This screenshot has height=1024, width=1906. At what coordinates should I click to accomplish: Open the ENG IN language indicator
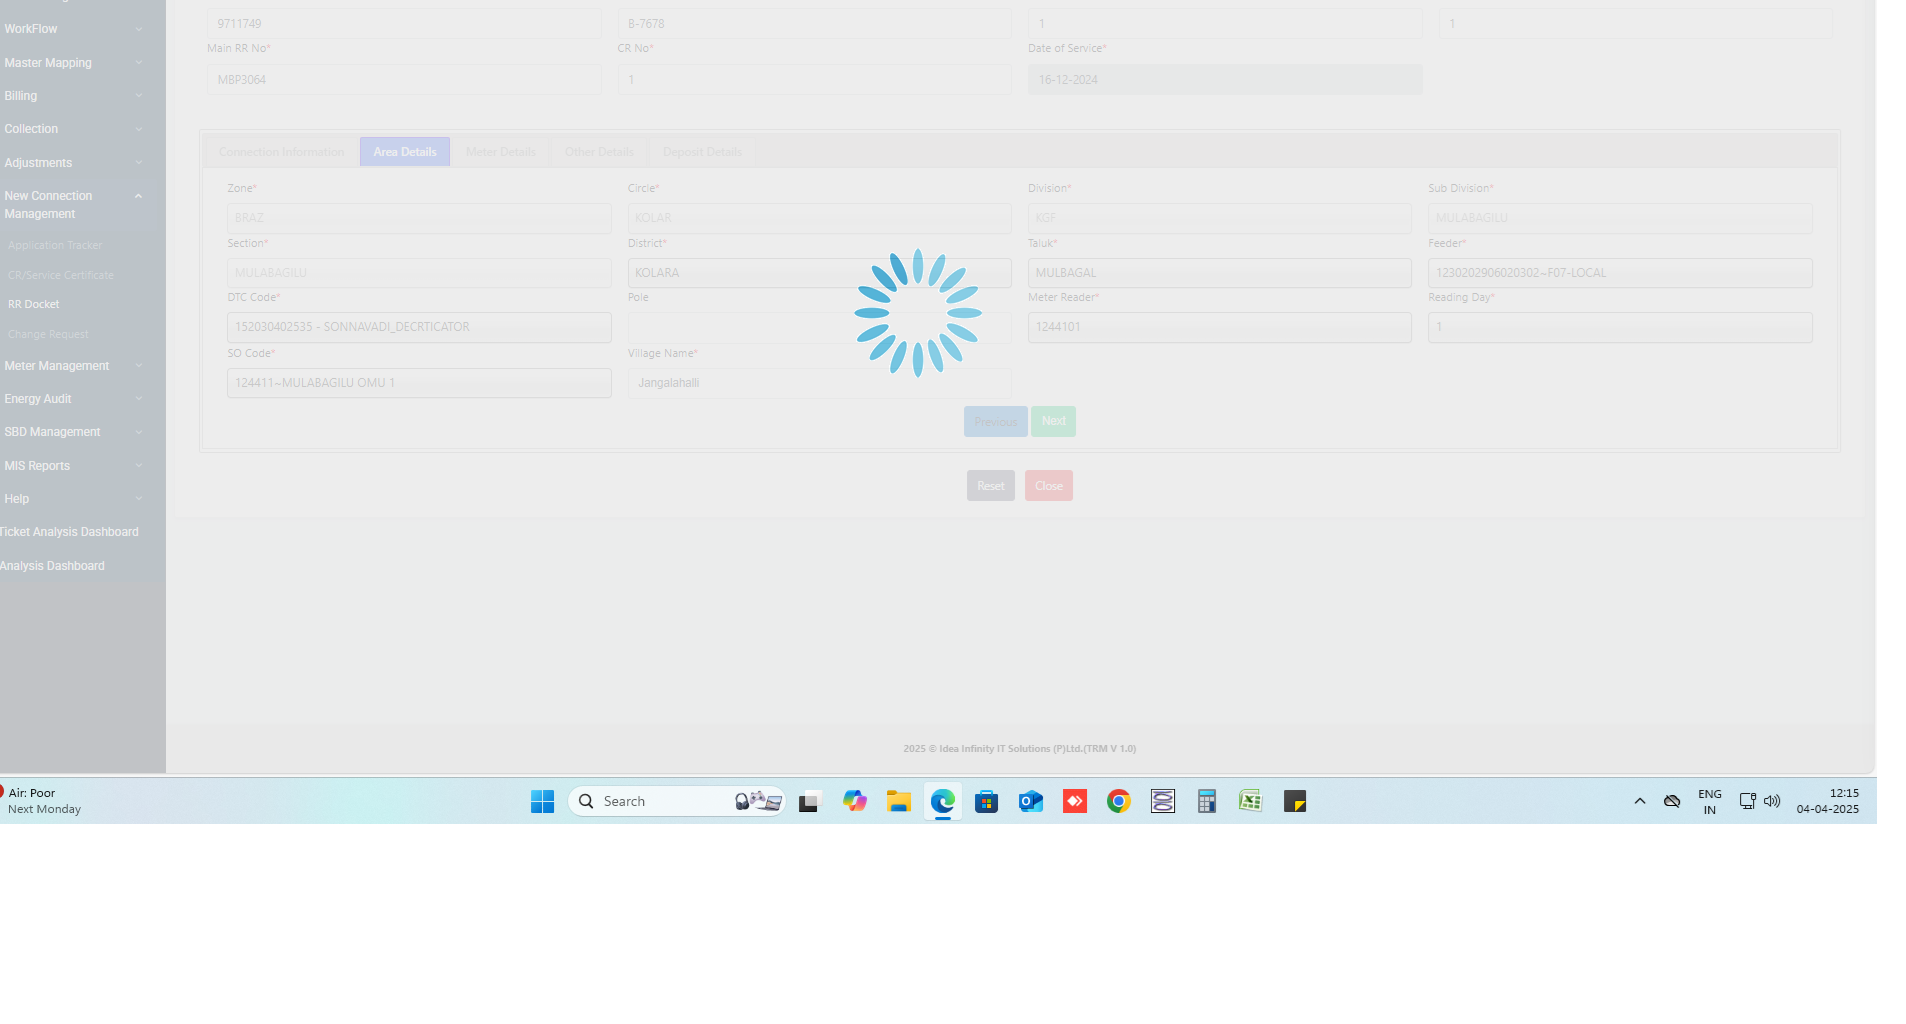point(1710,801)
